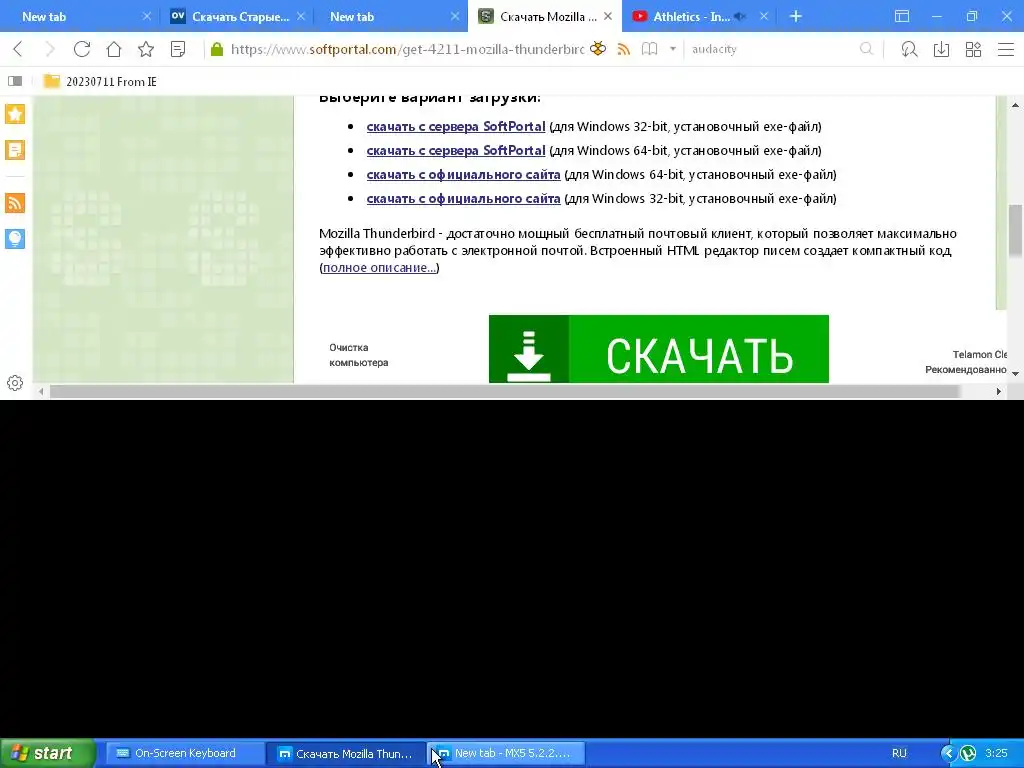Bookmark page with the star icon in toolbar
The image size is (1024, 768).
pos(146,49)
